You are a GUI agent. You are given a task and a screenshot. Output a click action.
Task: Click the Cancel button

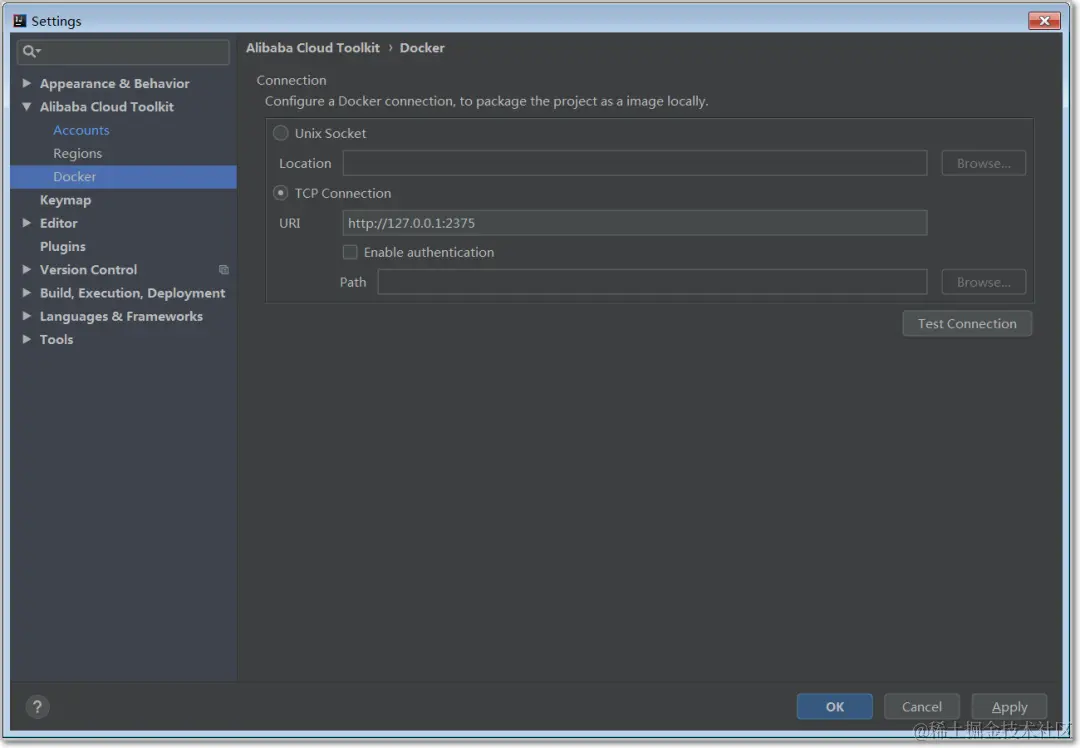point(922,707)
